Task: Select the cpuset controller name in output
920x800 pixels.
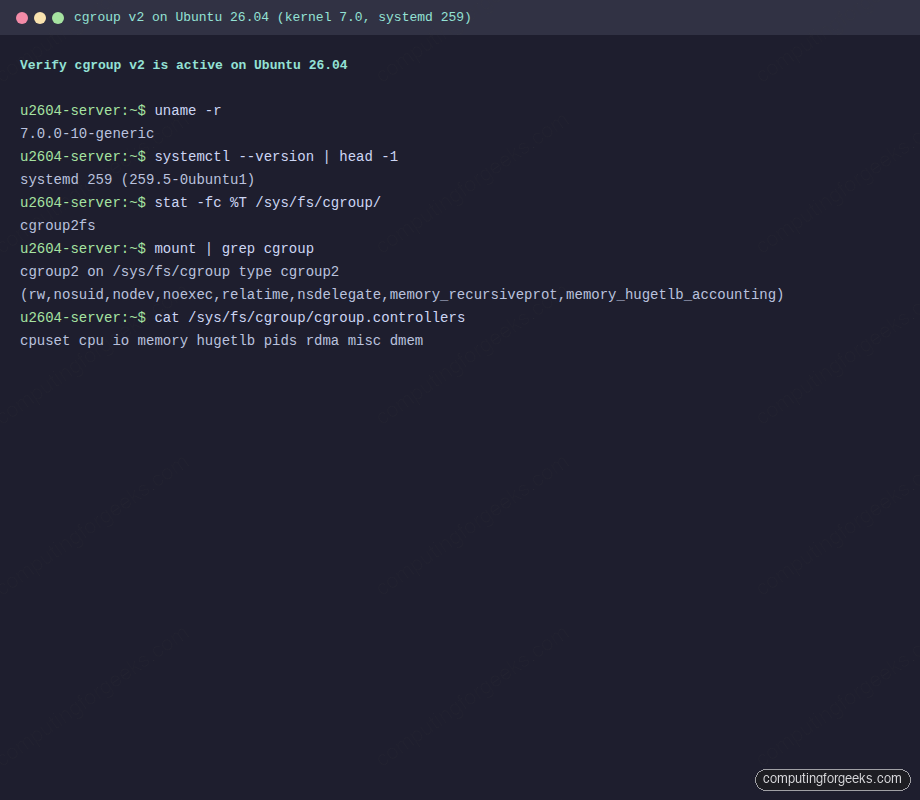Action: tap(44, 340)
